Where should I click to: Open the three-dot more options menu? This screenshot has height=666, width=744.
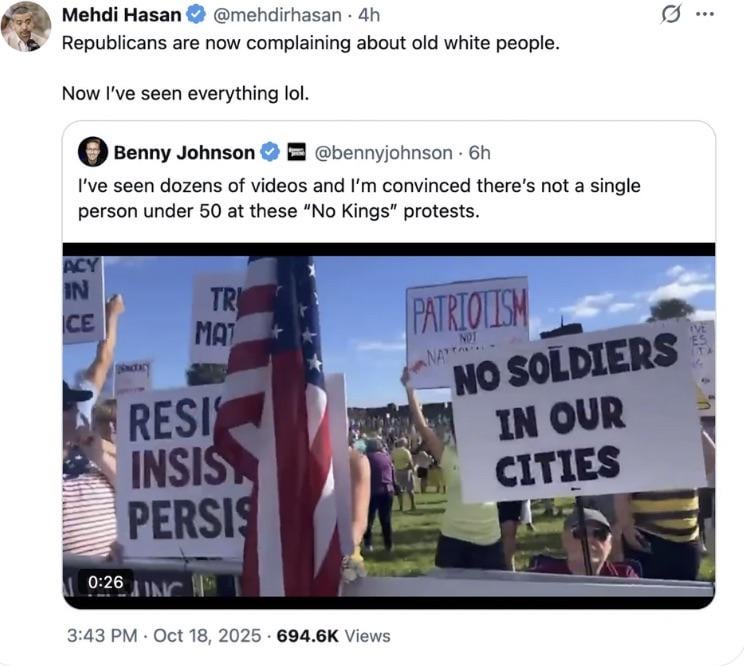[705, 14]
